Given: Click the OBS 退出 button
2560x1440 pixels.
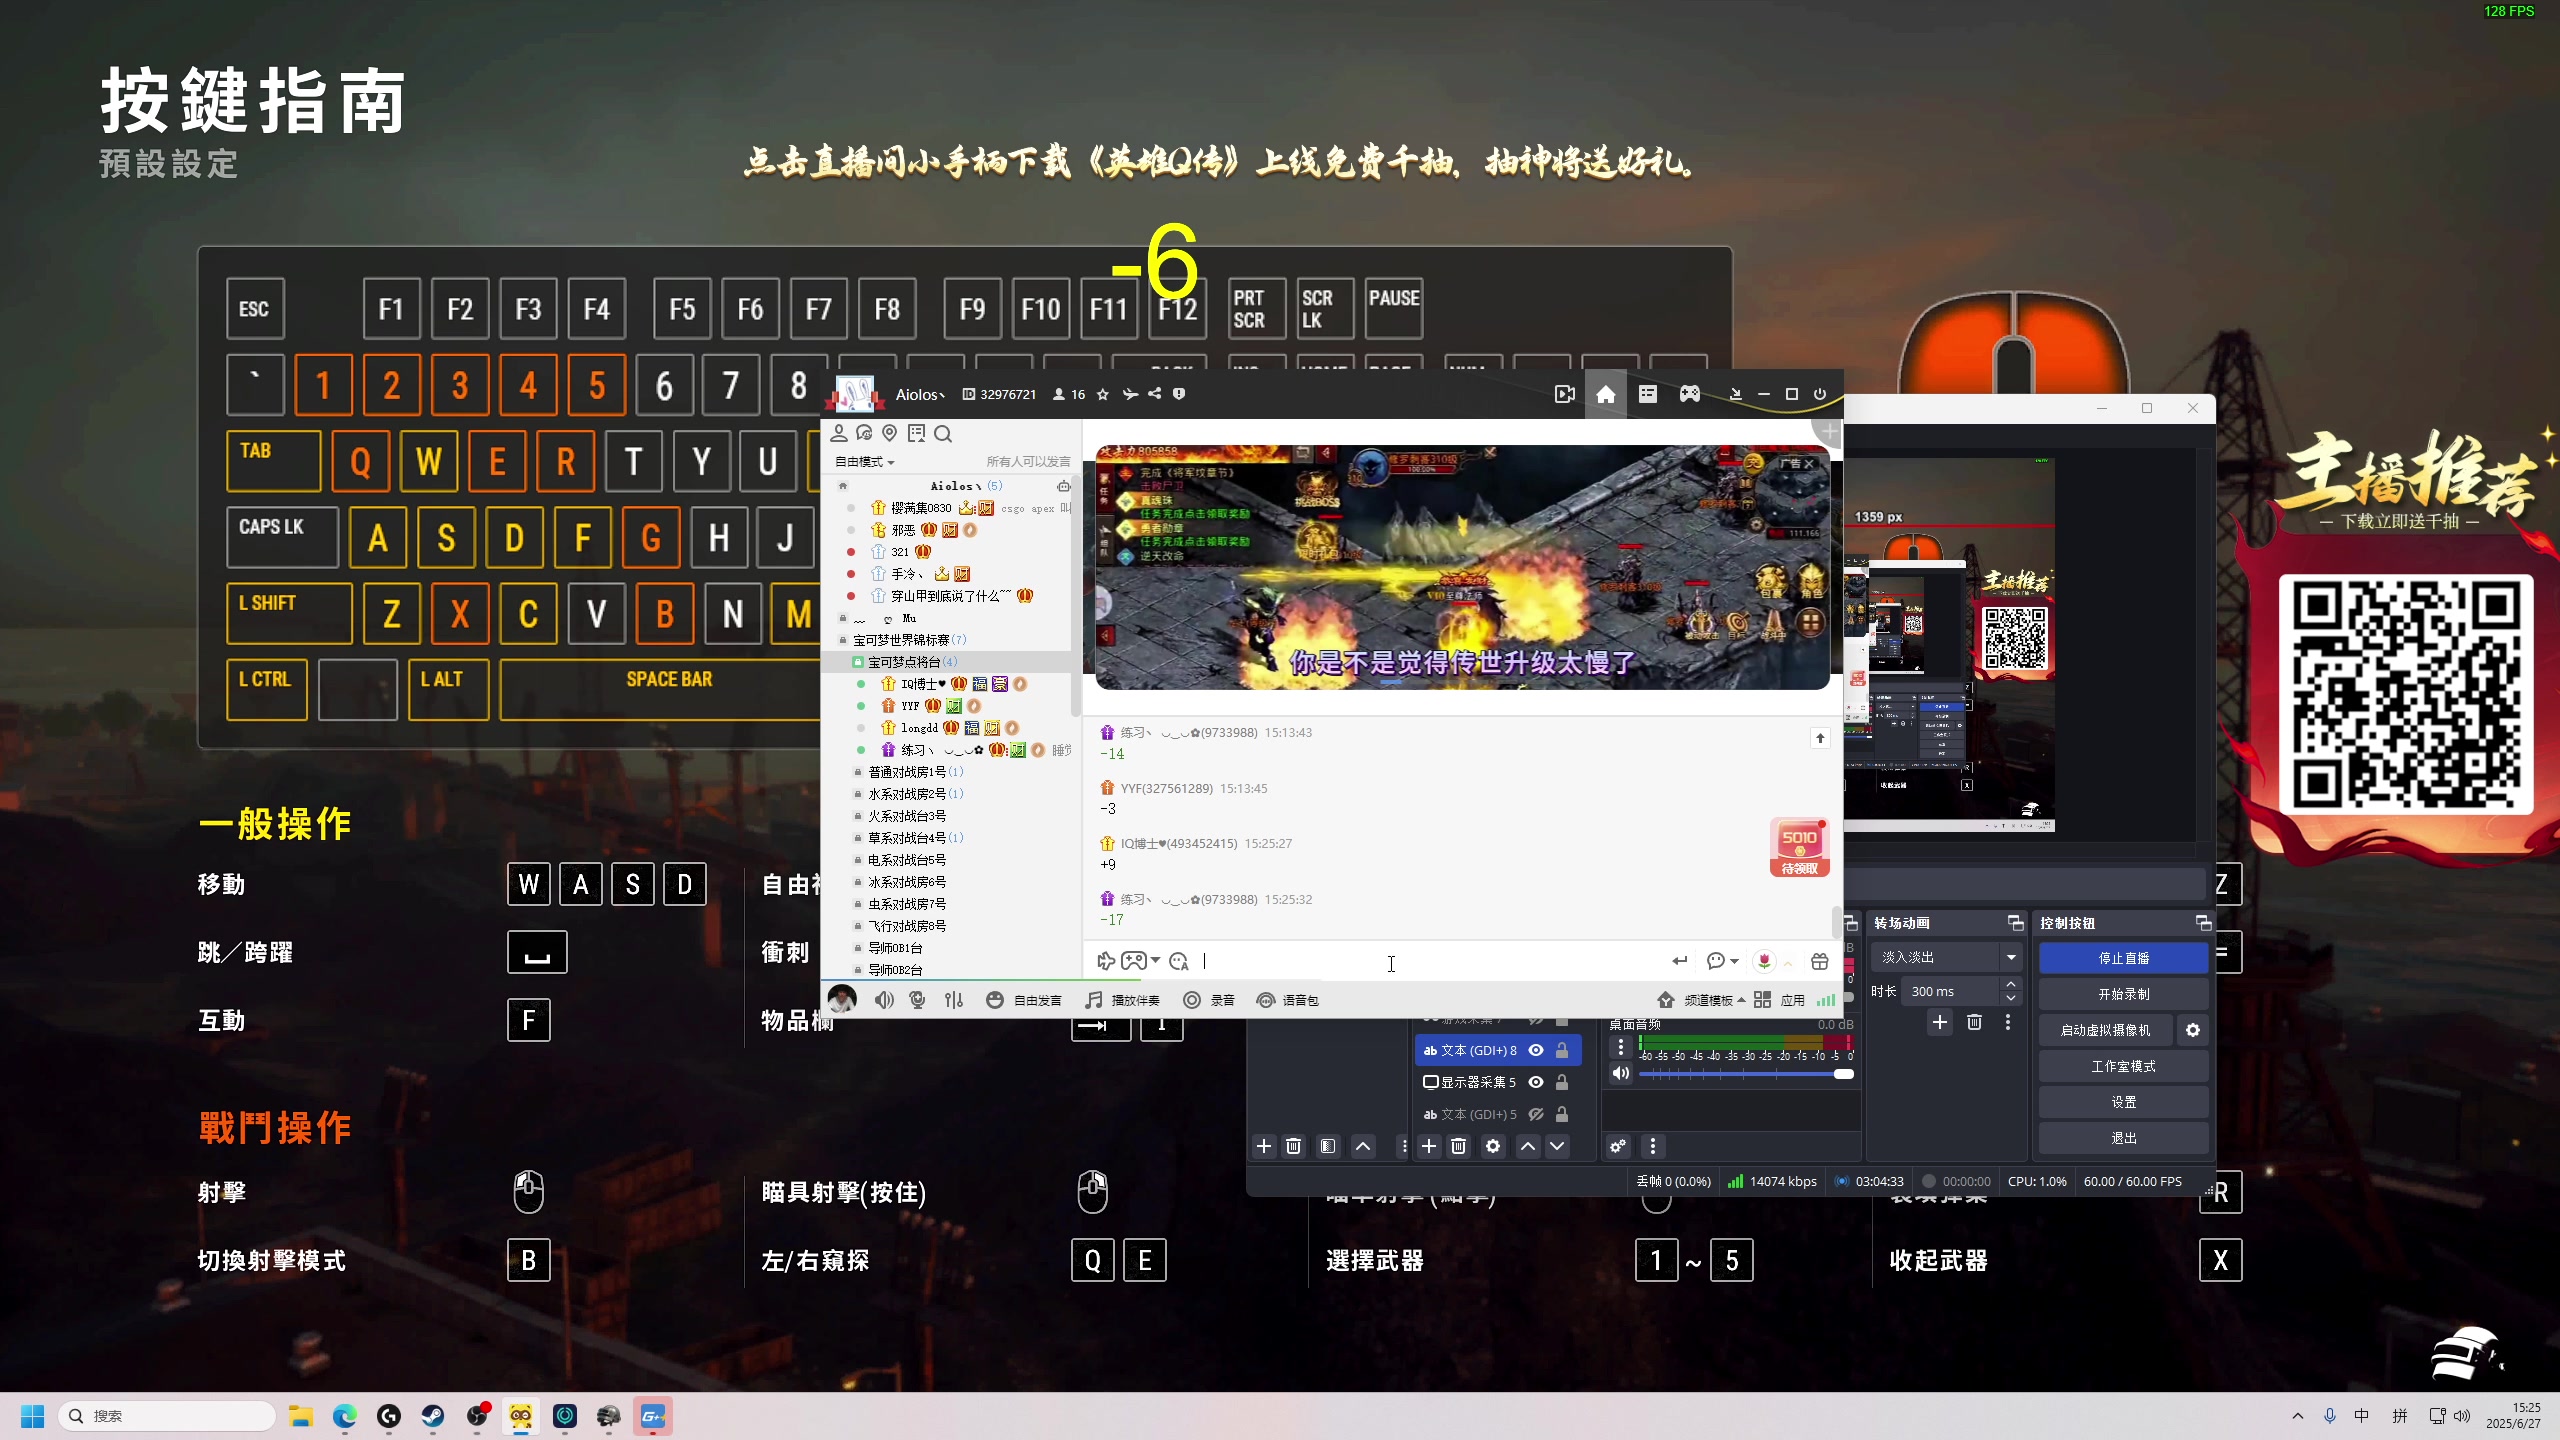Looking at the screenshot, I should point(2123,1138).
